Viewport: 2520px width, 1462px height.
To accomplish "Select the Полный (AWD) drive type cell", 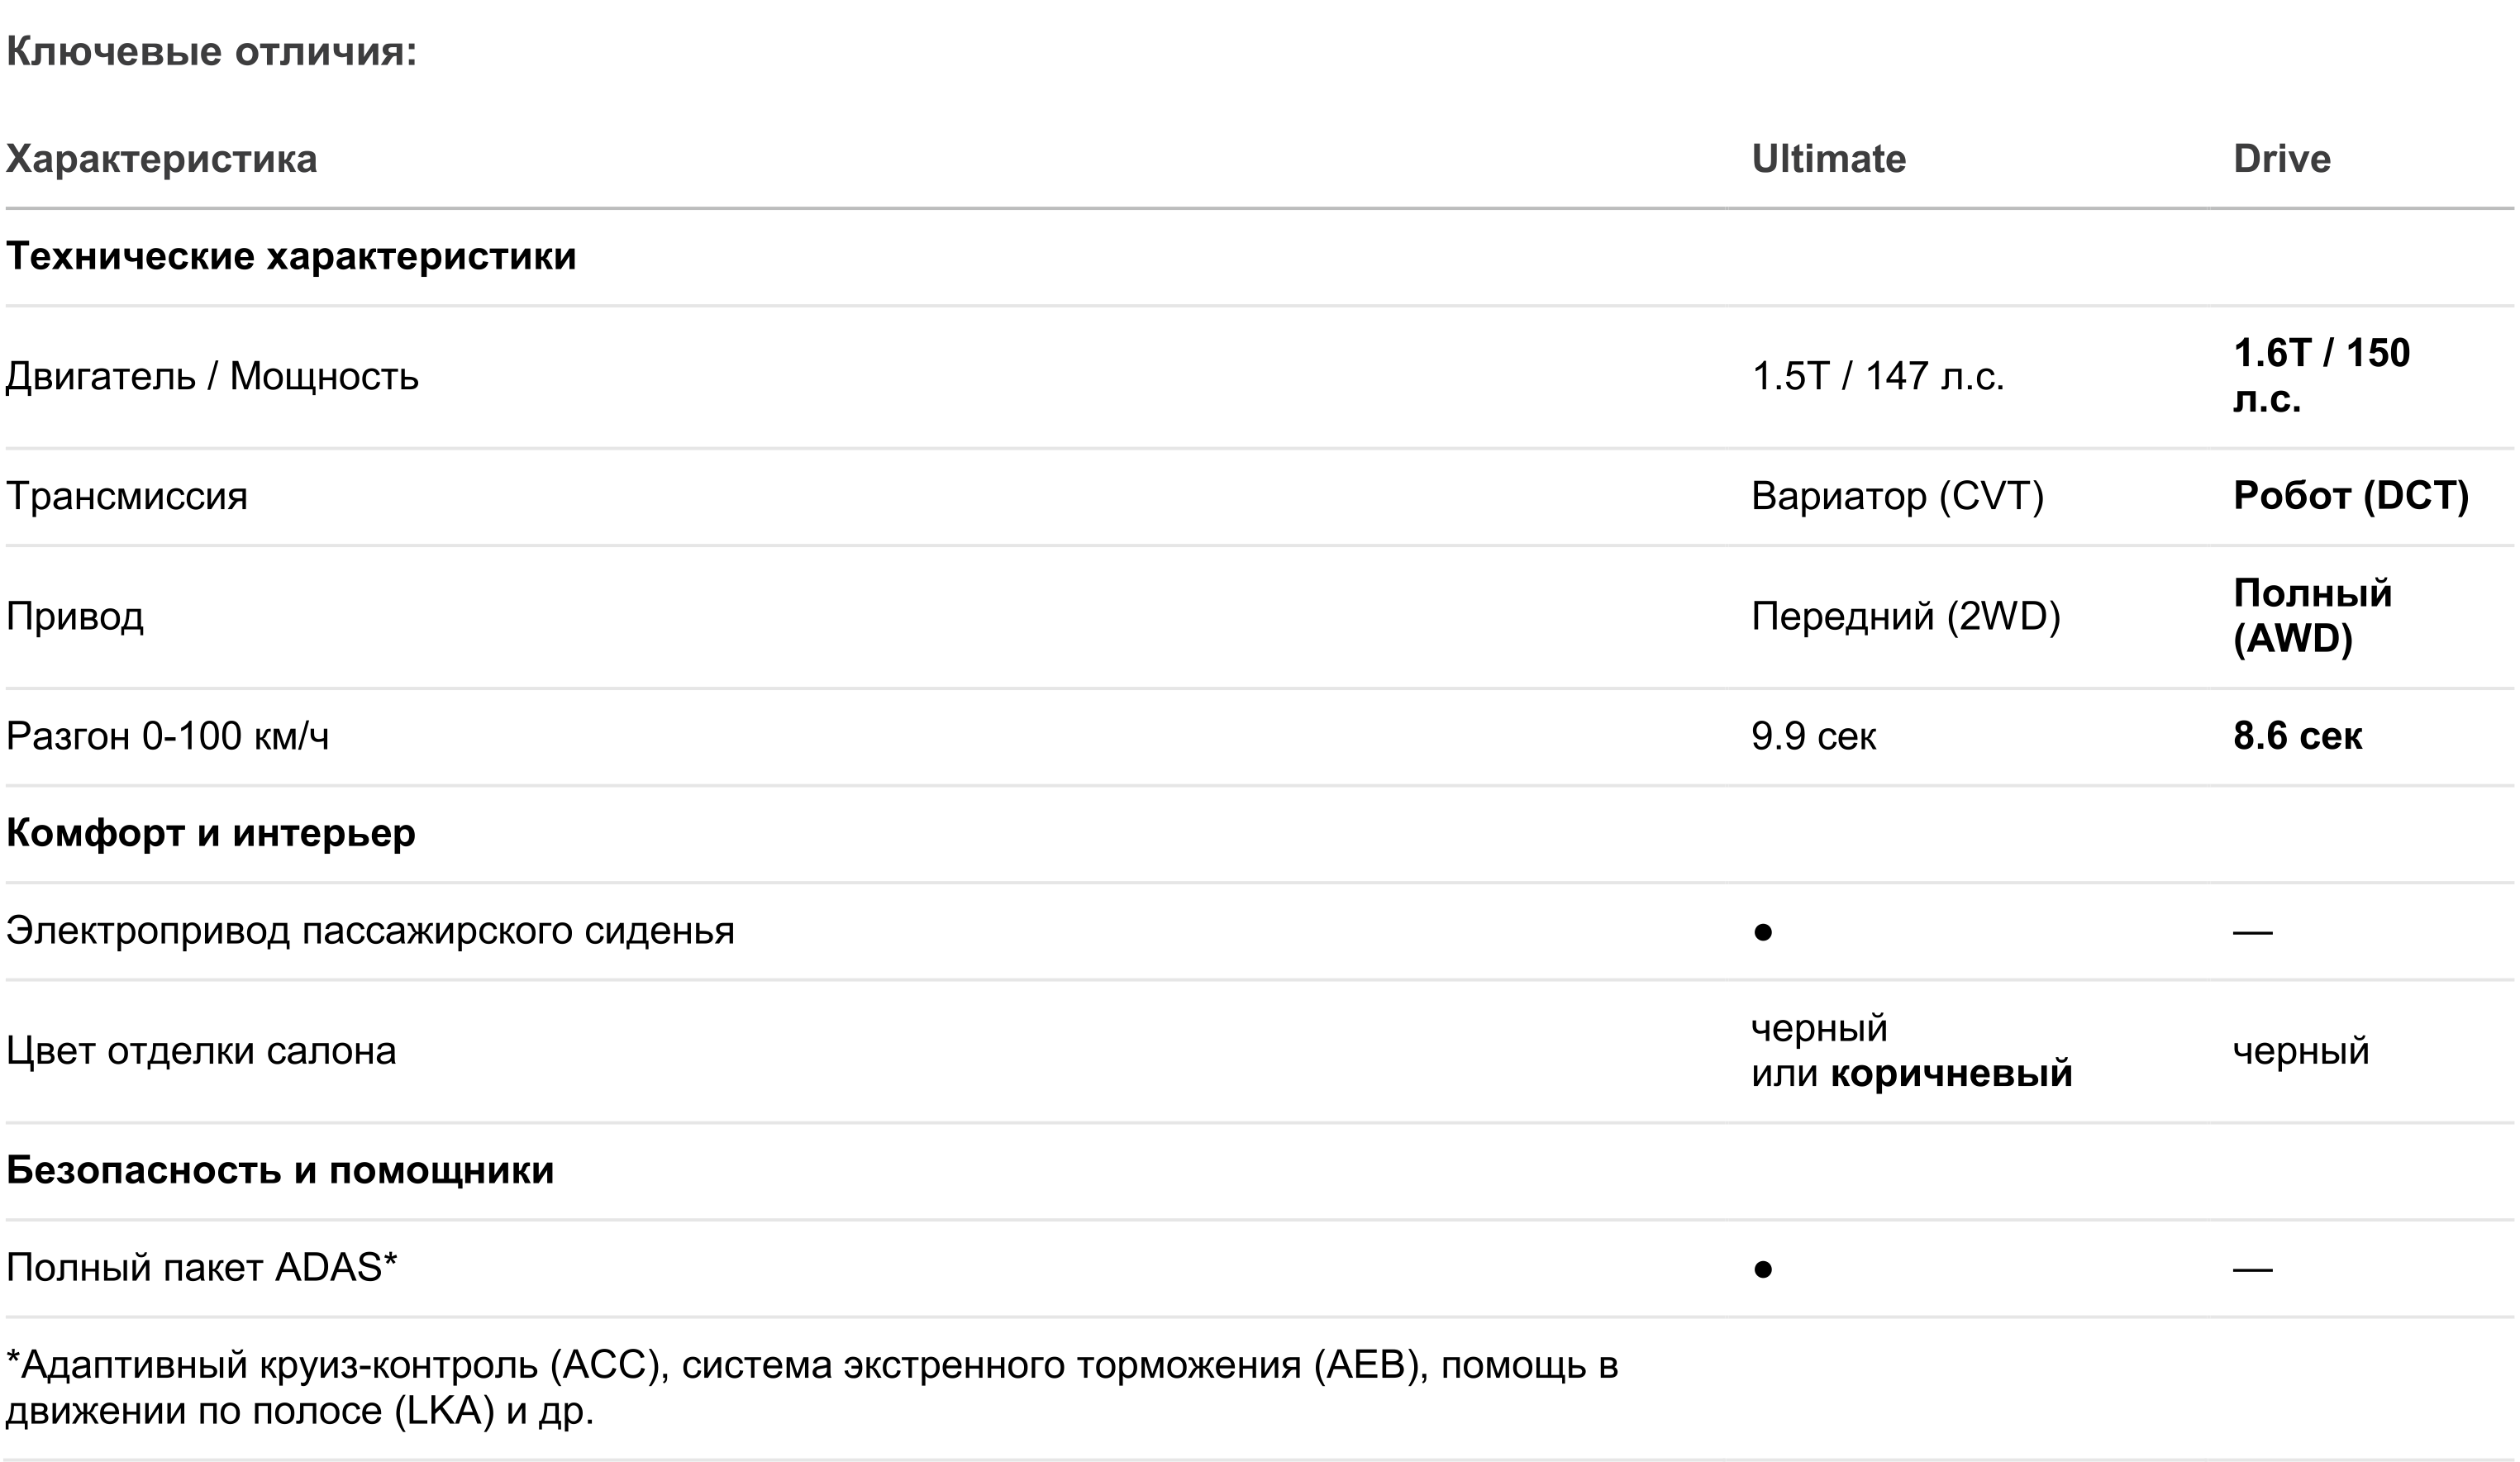I will pos(2312,616).
